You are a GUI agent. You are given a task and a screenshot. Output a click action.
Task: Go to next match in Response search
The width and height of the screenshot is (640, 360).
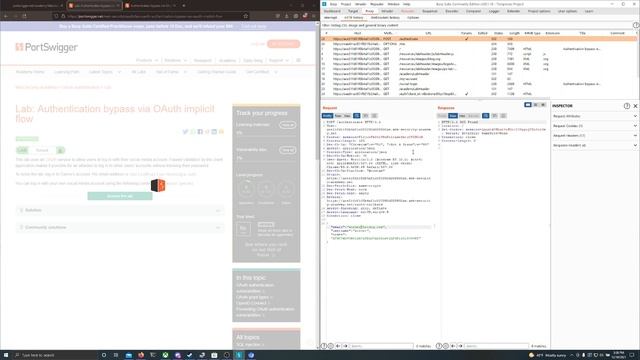pyautogui.click(x=460, y=346)
